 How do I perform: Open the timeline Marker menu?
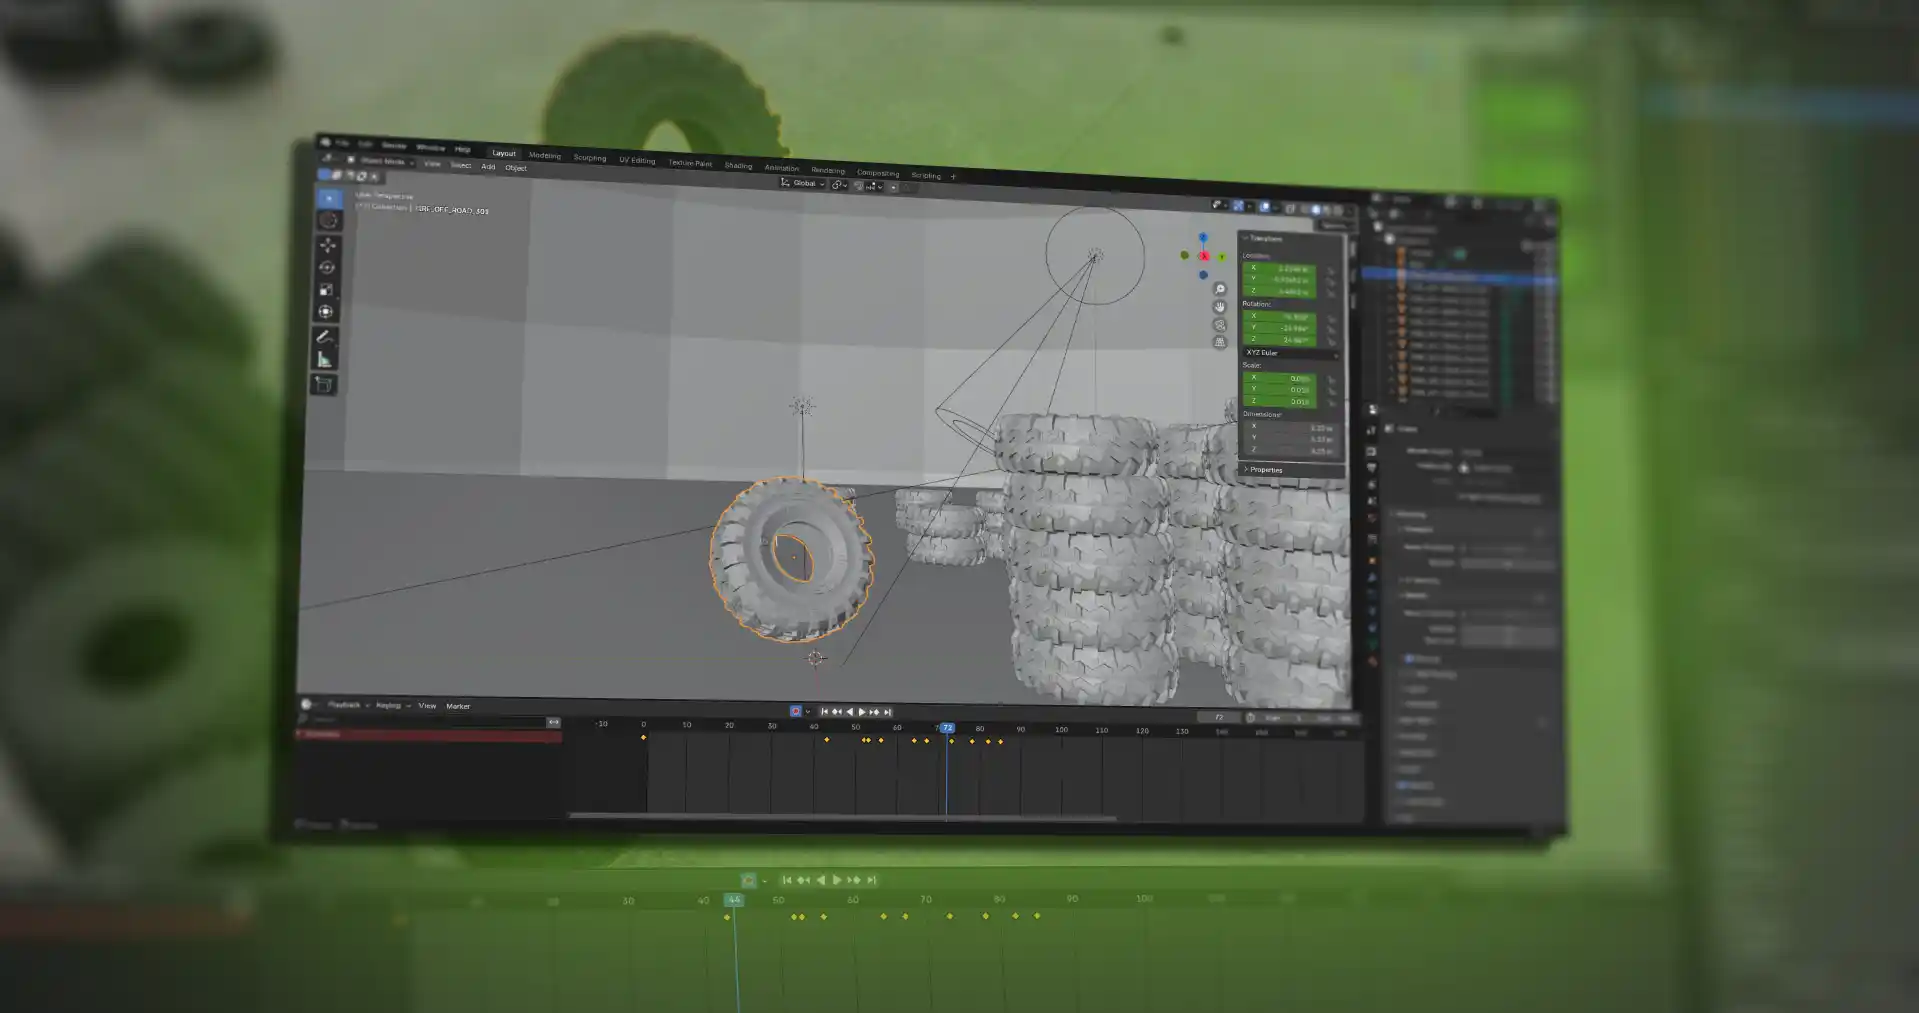[458, 706]
